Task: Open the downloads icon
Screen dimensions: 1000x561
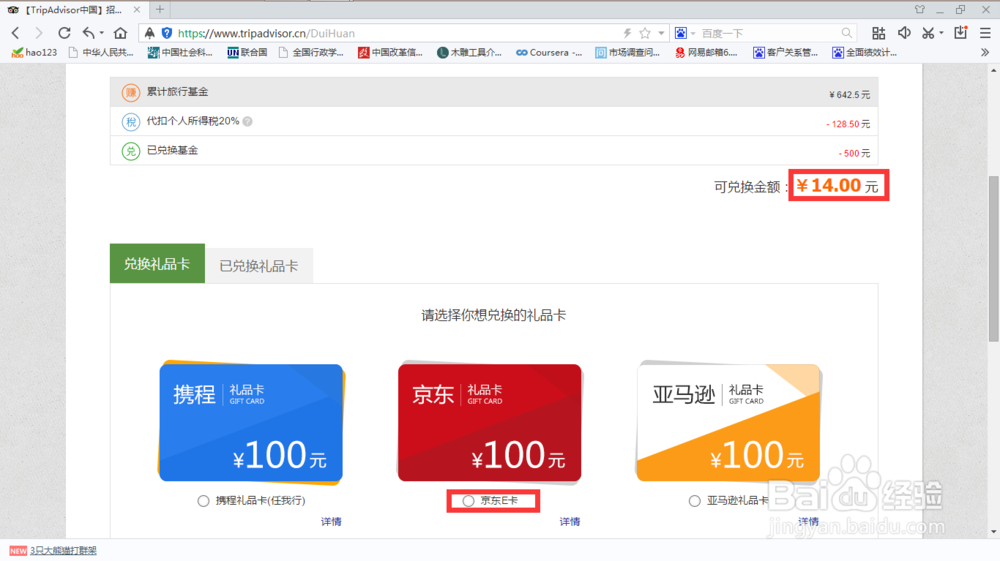Action: click(x=960, y=33)
